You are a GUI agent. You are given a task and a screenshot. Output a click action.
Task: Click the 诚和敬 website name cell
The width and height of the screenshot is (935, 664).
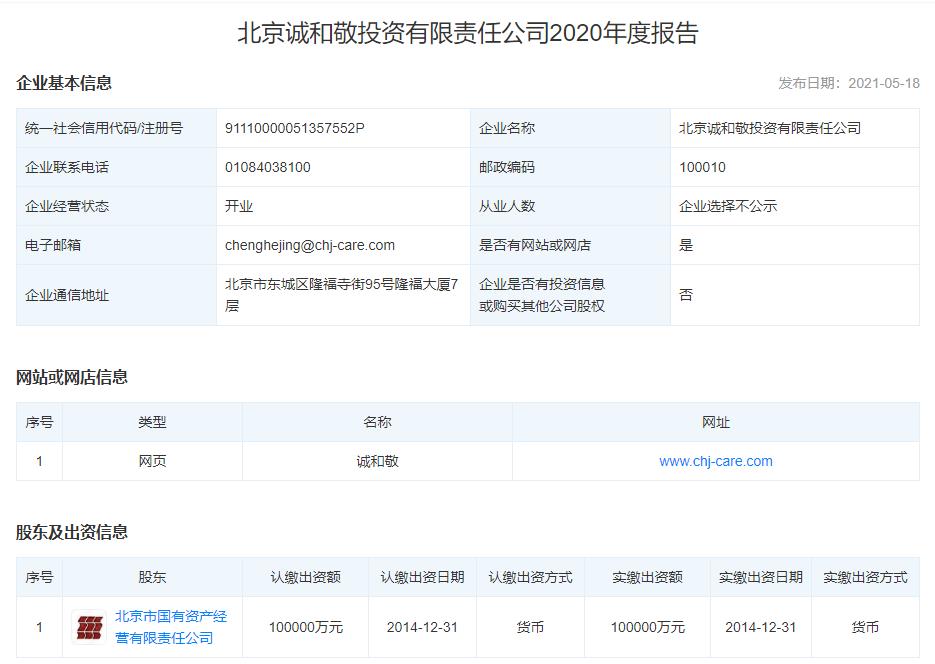377,461
